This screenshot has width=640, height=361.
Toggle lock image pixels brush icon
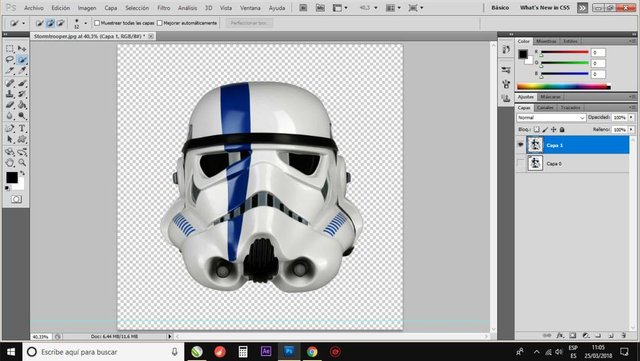(545, 129)
